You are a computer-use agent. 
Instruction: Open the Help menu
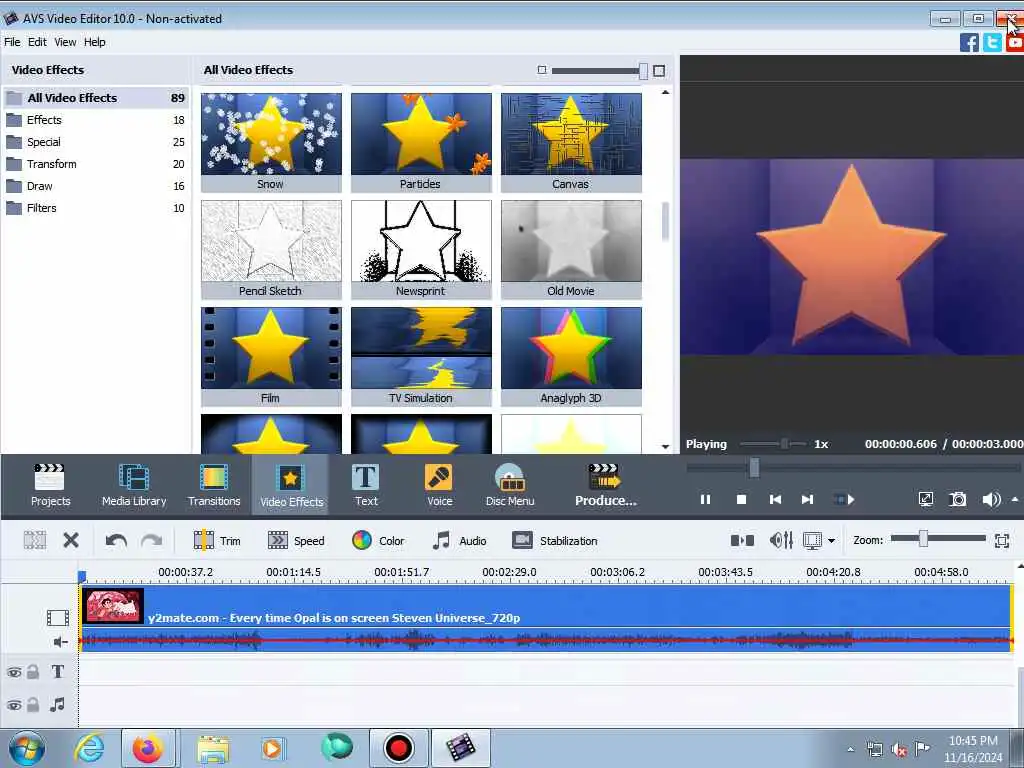(x=95, y=42)
